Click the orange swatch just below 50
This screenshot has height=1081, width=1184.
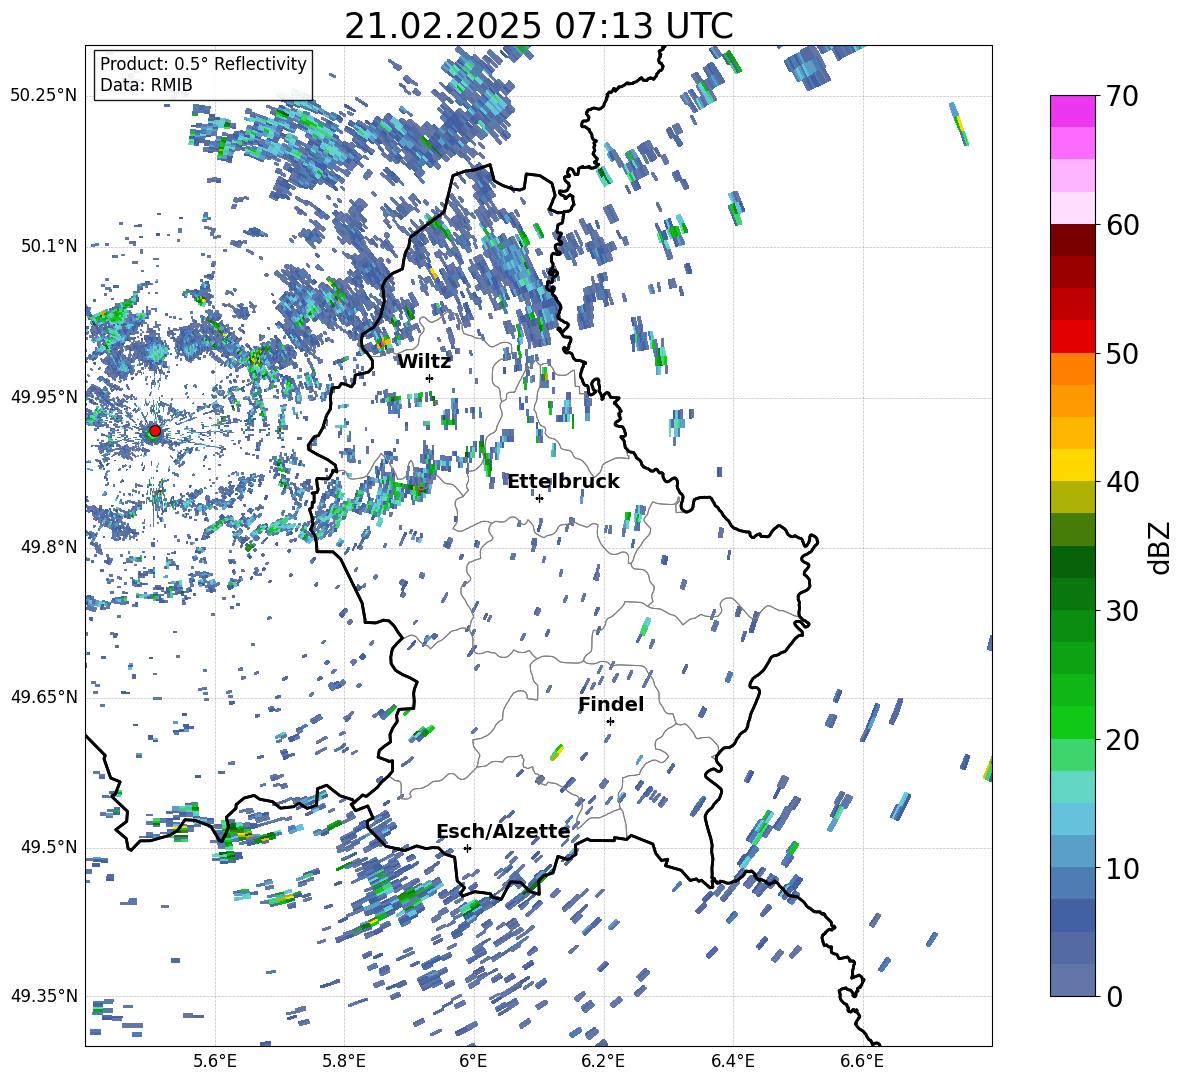[1073, 369]
